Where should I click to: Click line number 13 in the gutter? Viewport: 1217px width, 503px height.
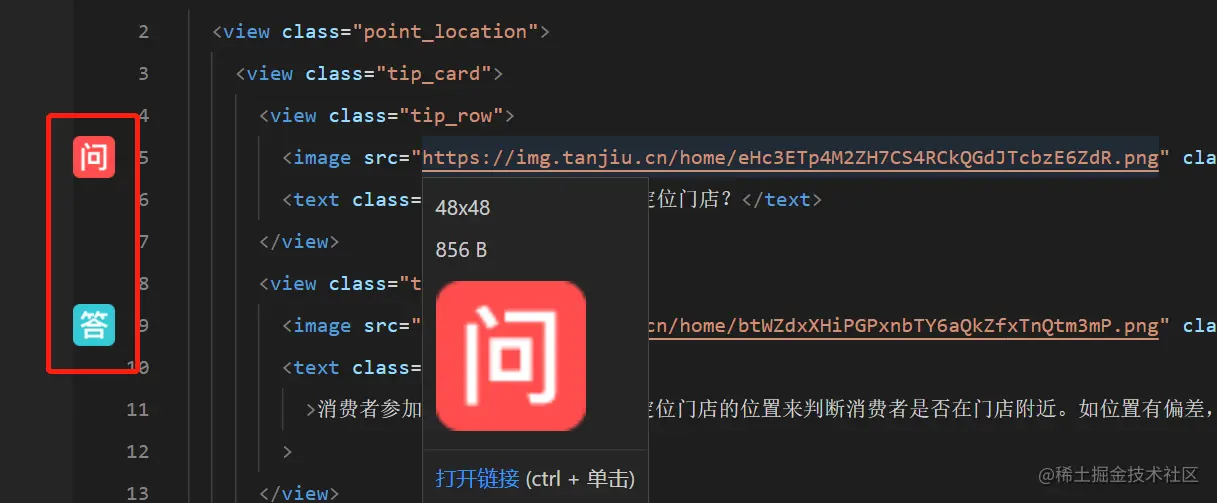(x=137, y=492)
